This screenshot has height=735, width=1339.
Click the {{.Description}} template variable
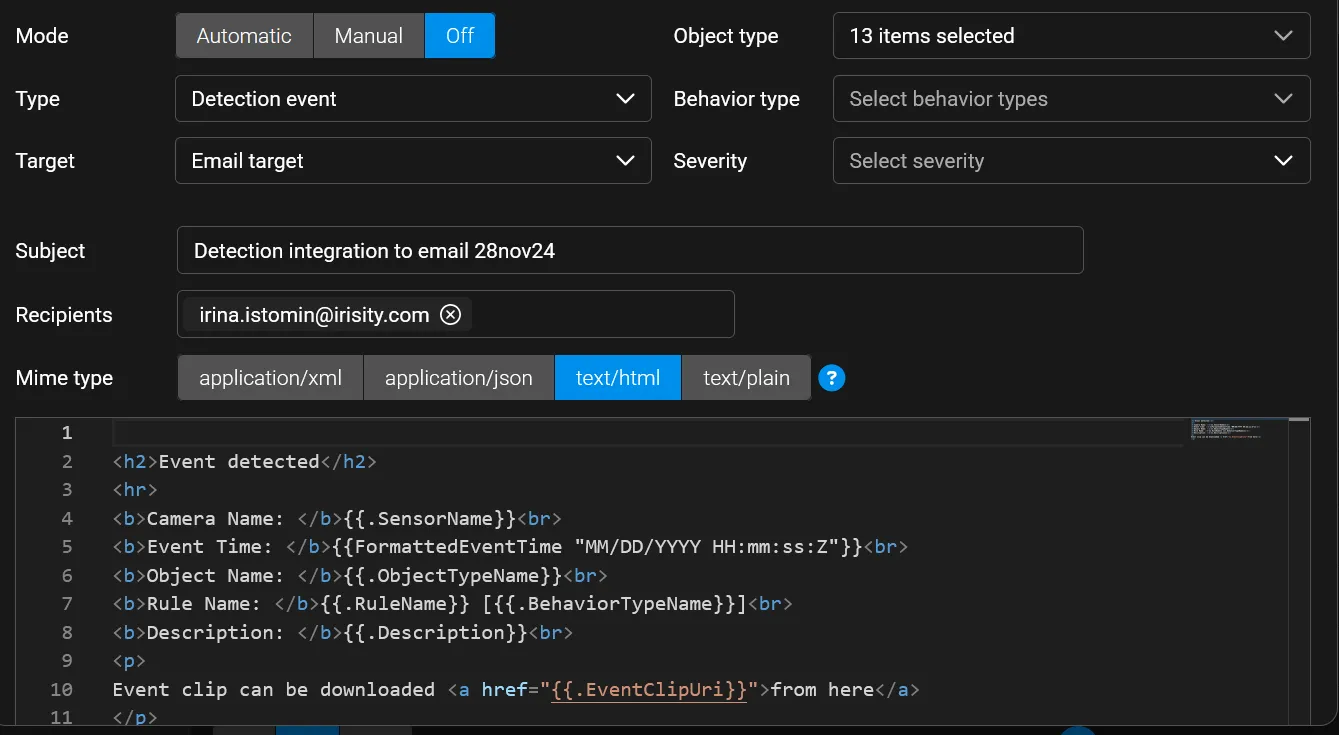(x=436, y=633)
